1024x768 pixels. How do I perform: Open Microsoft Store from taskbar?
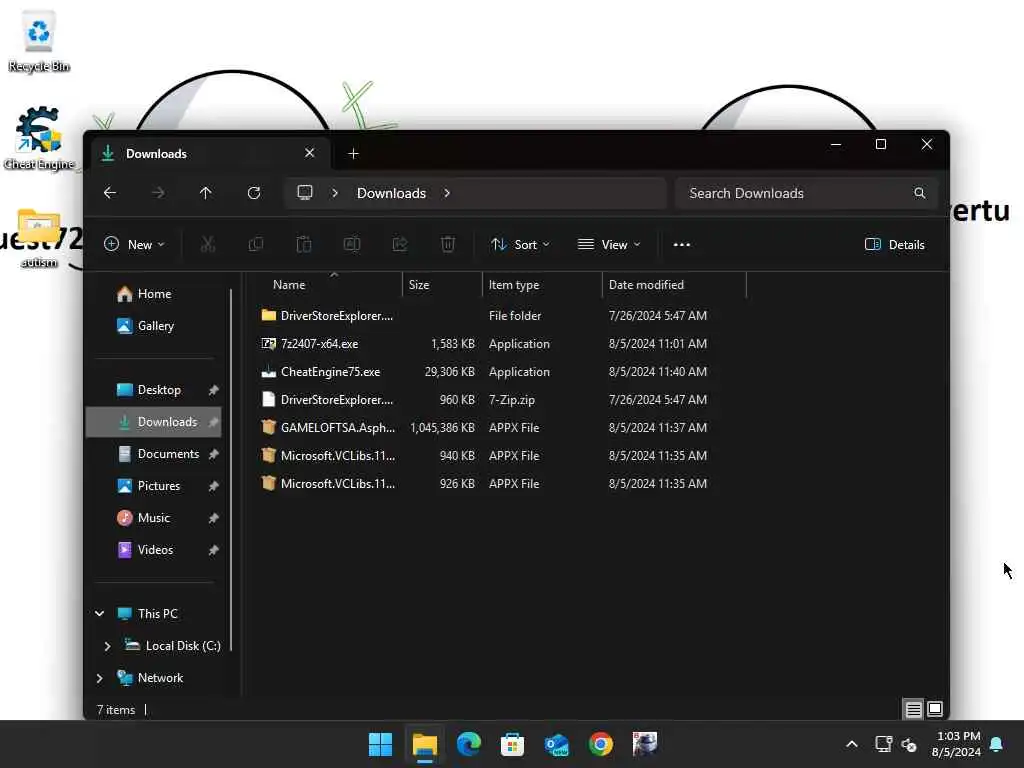pyautogui.click(x=512, y=744)
